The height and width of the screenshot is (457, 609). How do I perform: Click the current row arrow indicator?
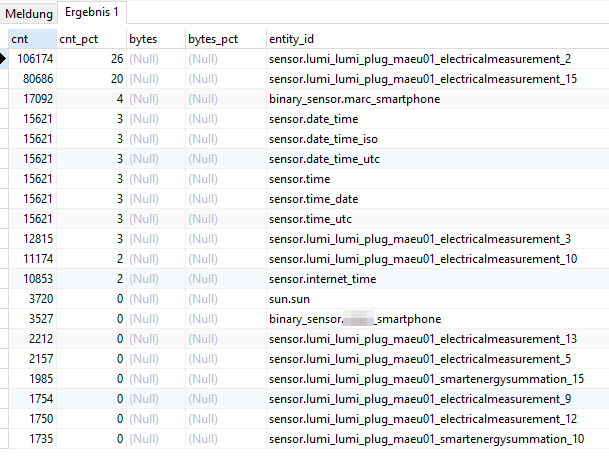(x=3, y=59)
